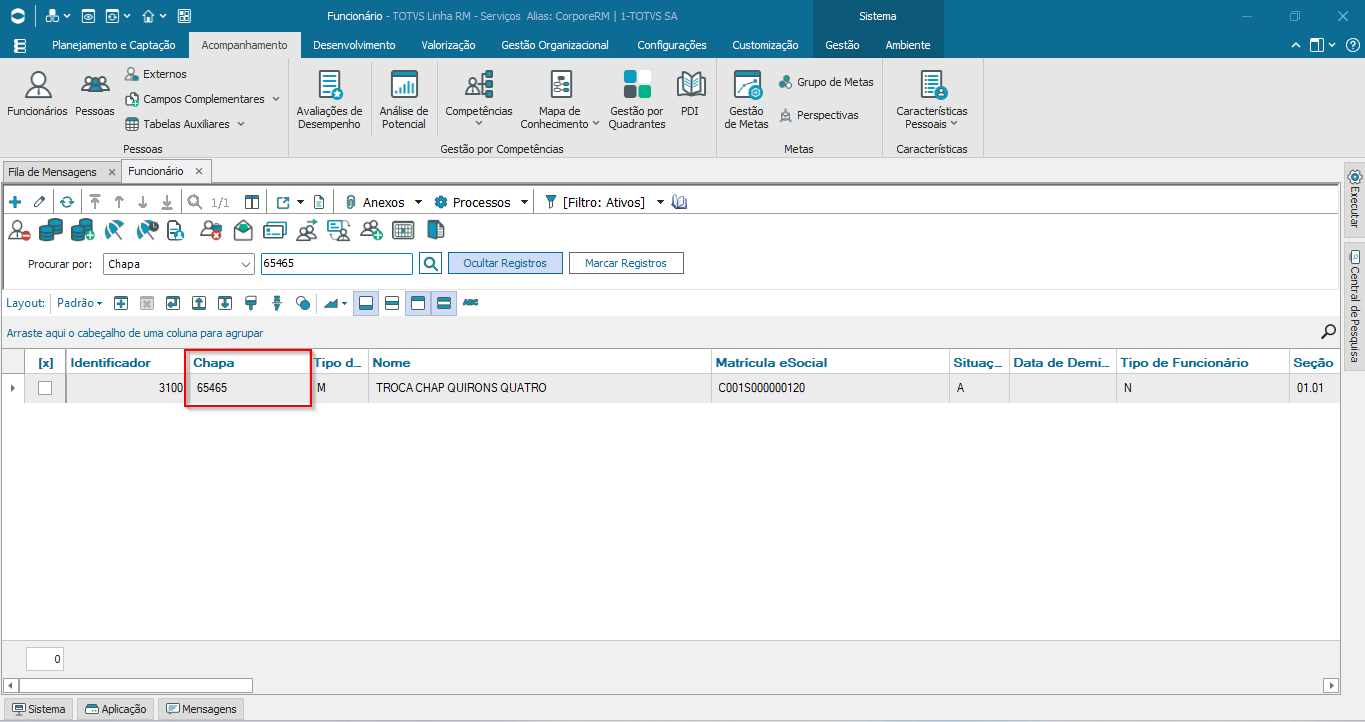This screenshot has height=722, width=1365.
Task: Open the Pessoas ribbon button
Action: tap(95, 95)
